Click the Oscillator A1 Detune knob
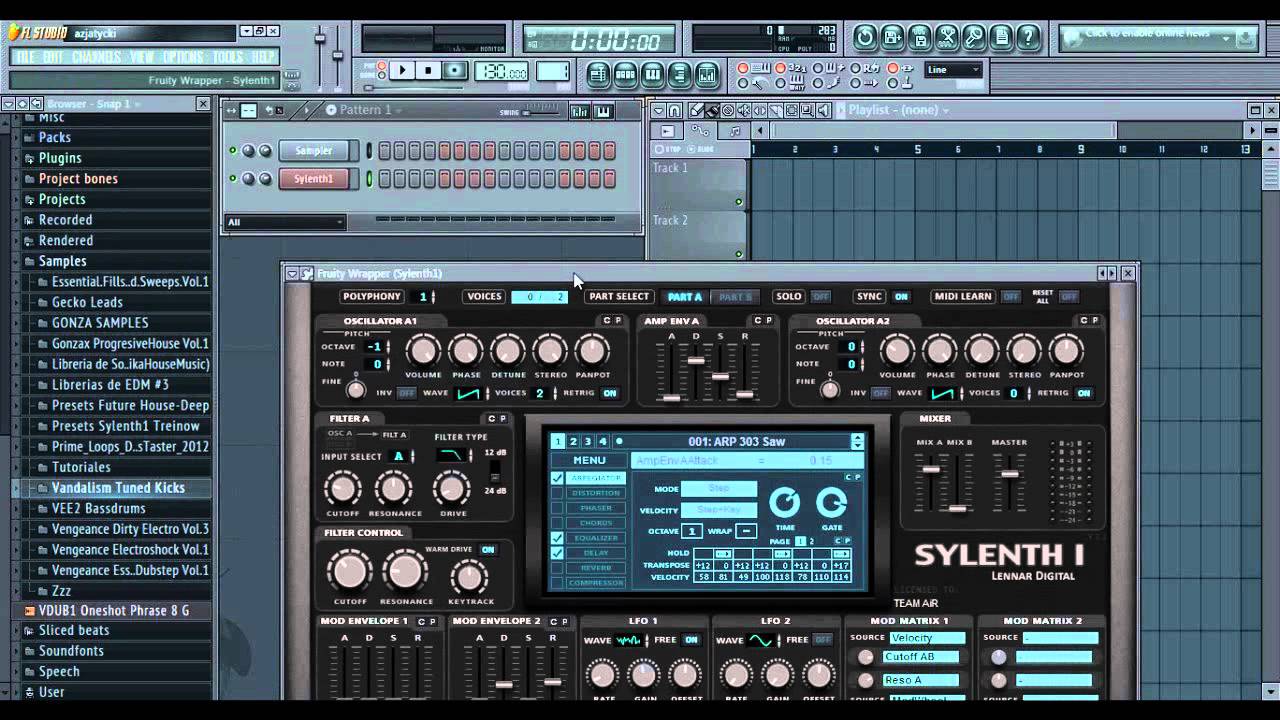Image resolution: width=1280 pixels, height=720 pixels. point(507,351)
